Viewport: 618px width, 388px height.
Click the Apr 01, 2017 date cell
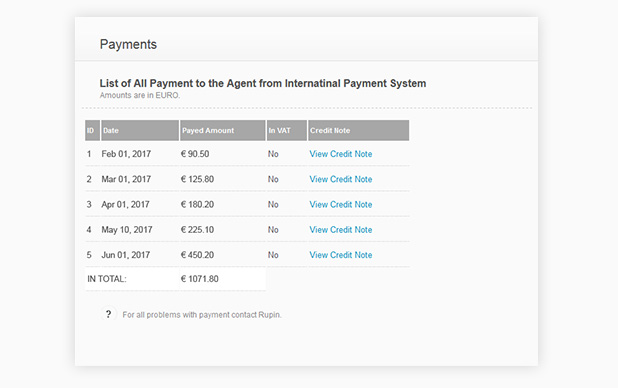coord(125,204)
